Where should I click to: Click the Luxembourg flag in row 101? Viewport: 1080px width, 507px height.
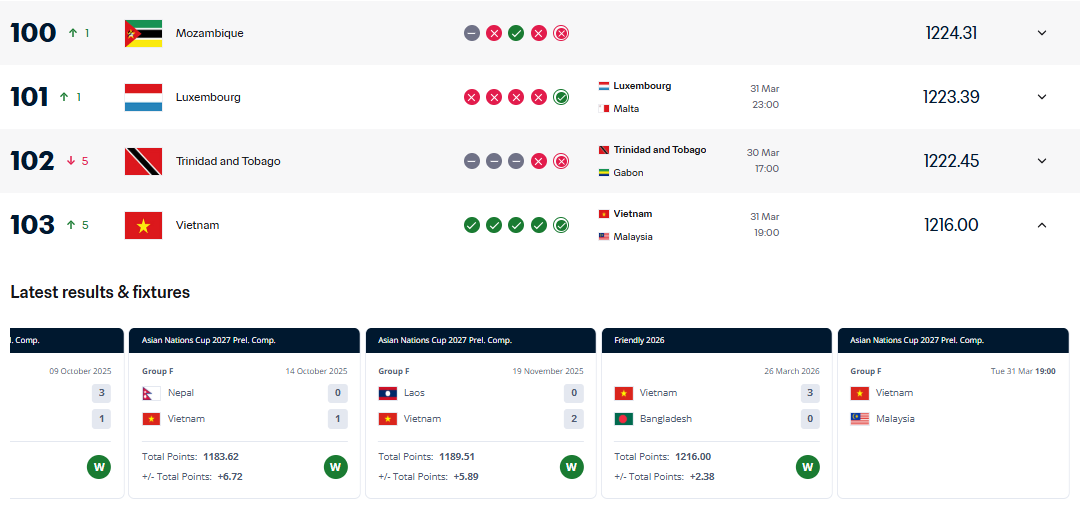click(143, 97)
